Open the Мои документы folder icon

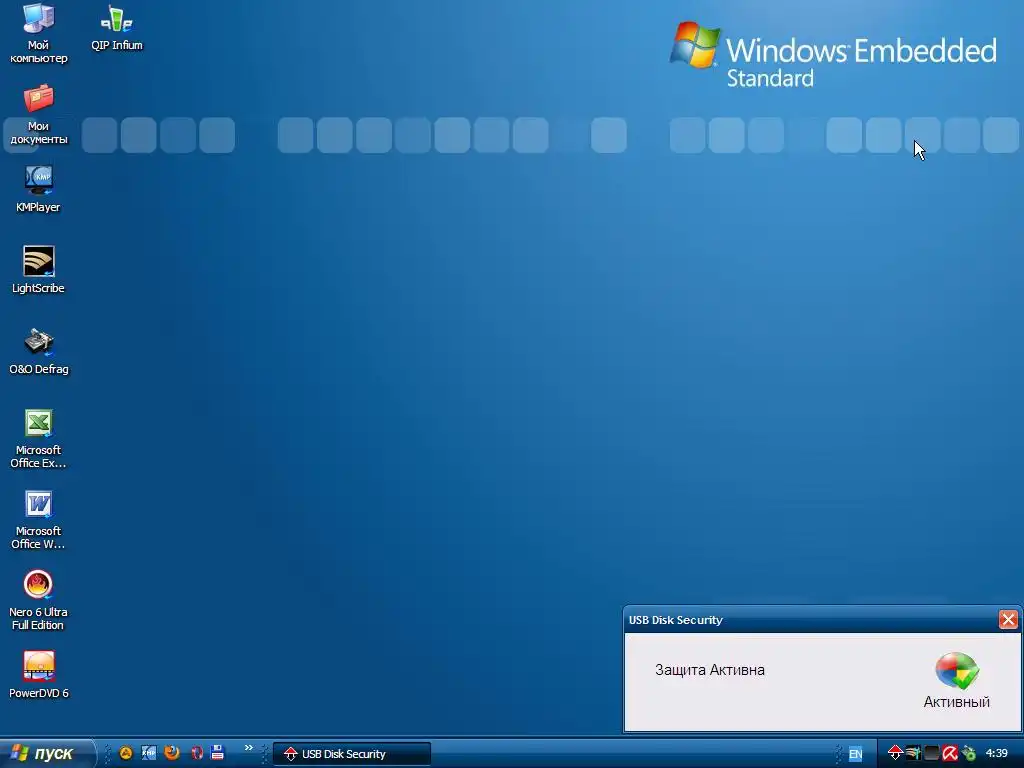point(39,114)
